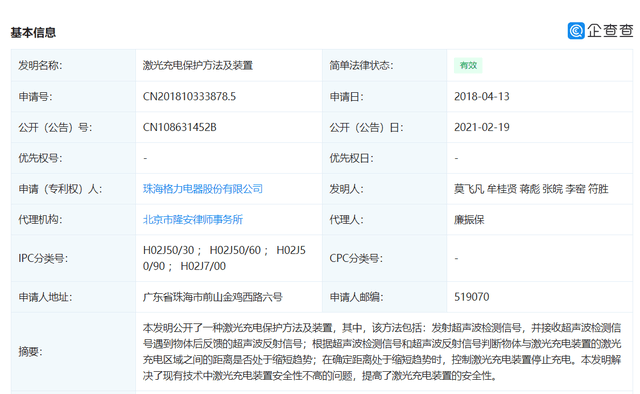This screenshot has height=394, width=640.
Task: Click the 优先权日 label cell
Action: point(384,158)
